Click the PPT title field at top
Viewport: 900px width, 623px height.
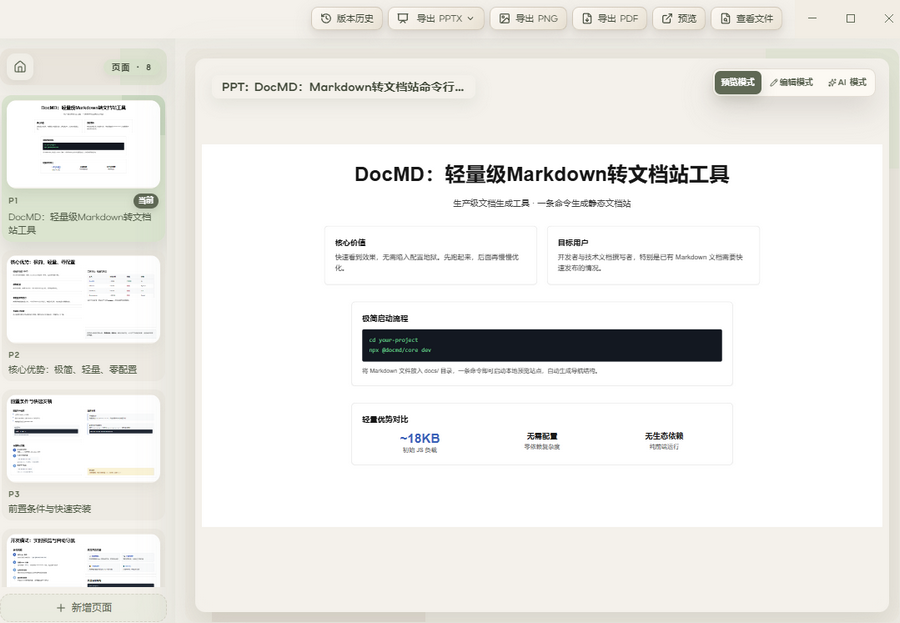[343, 87]
